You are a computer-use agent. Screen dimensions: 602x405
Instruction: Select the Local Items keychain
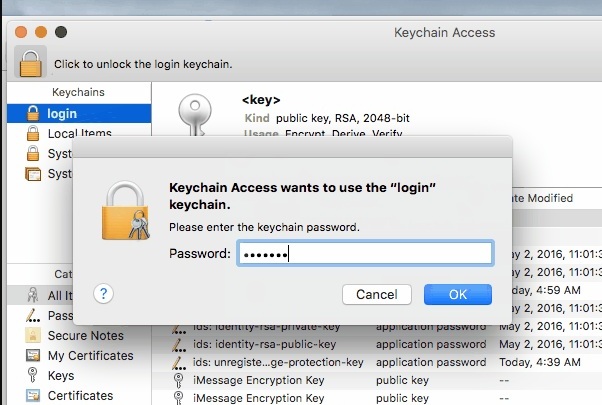point(79,133)
